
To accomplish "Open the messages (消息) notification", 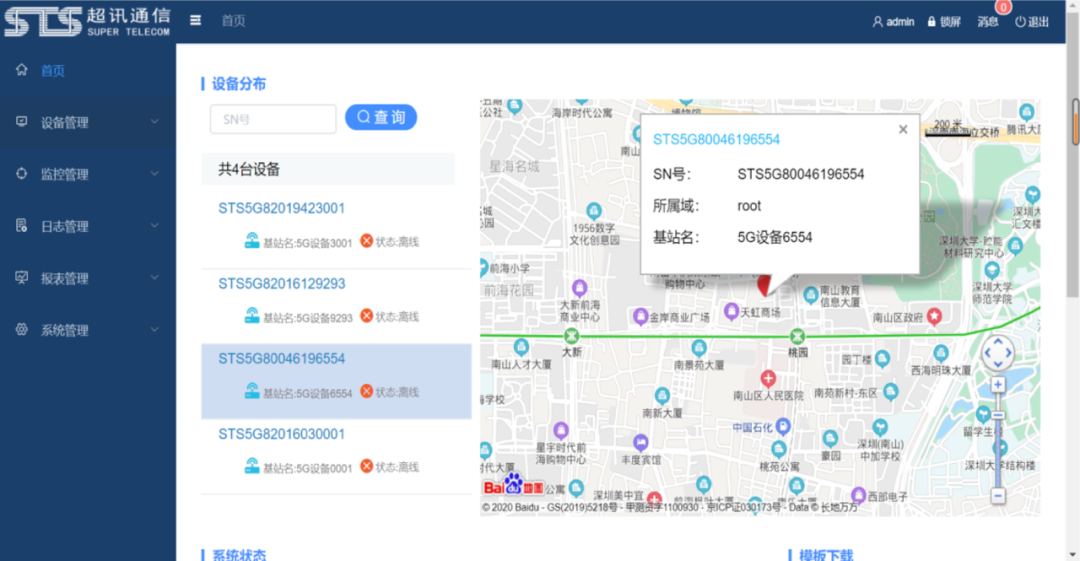I will tap(988, 22).
